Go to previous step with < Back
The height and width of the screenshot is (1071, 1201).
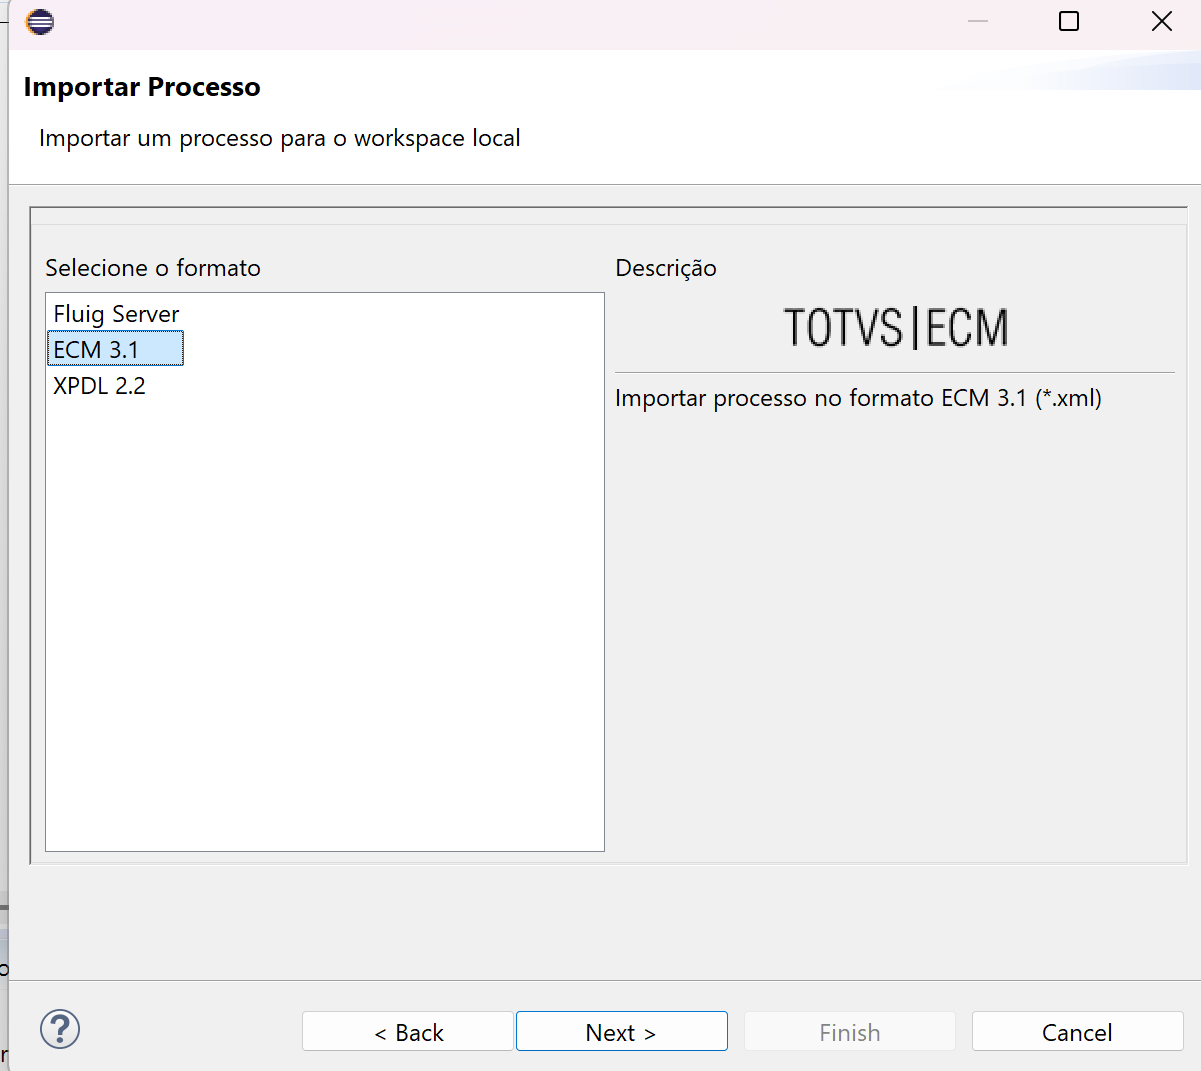[x=408, y=1032]
